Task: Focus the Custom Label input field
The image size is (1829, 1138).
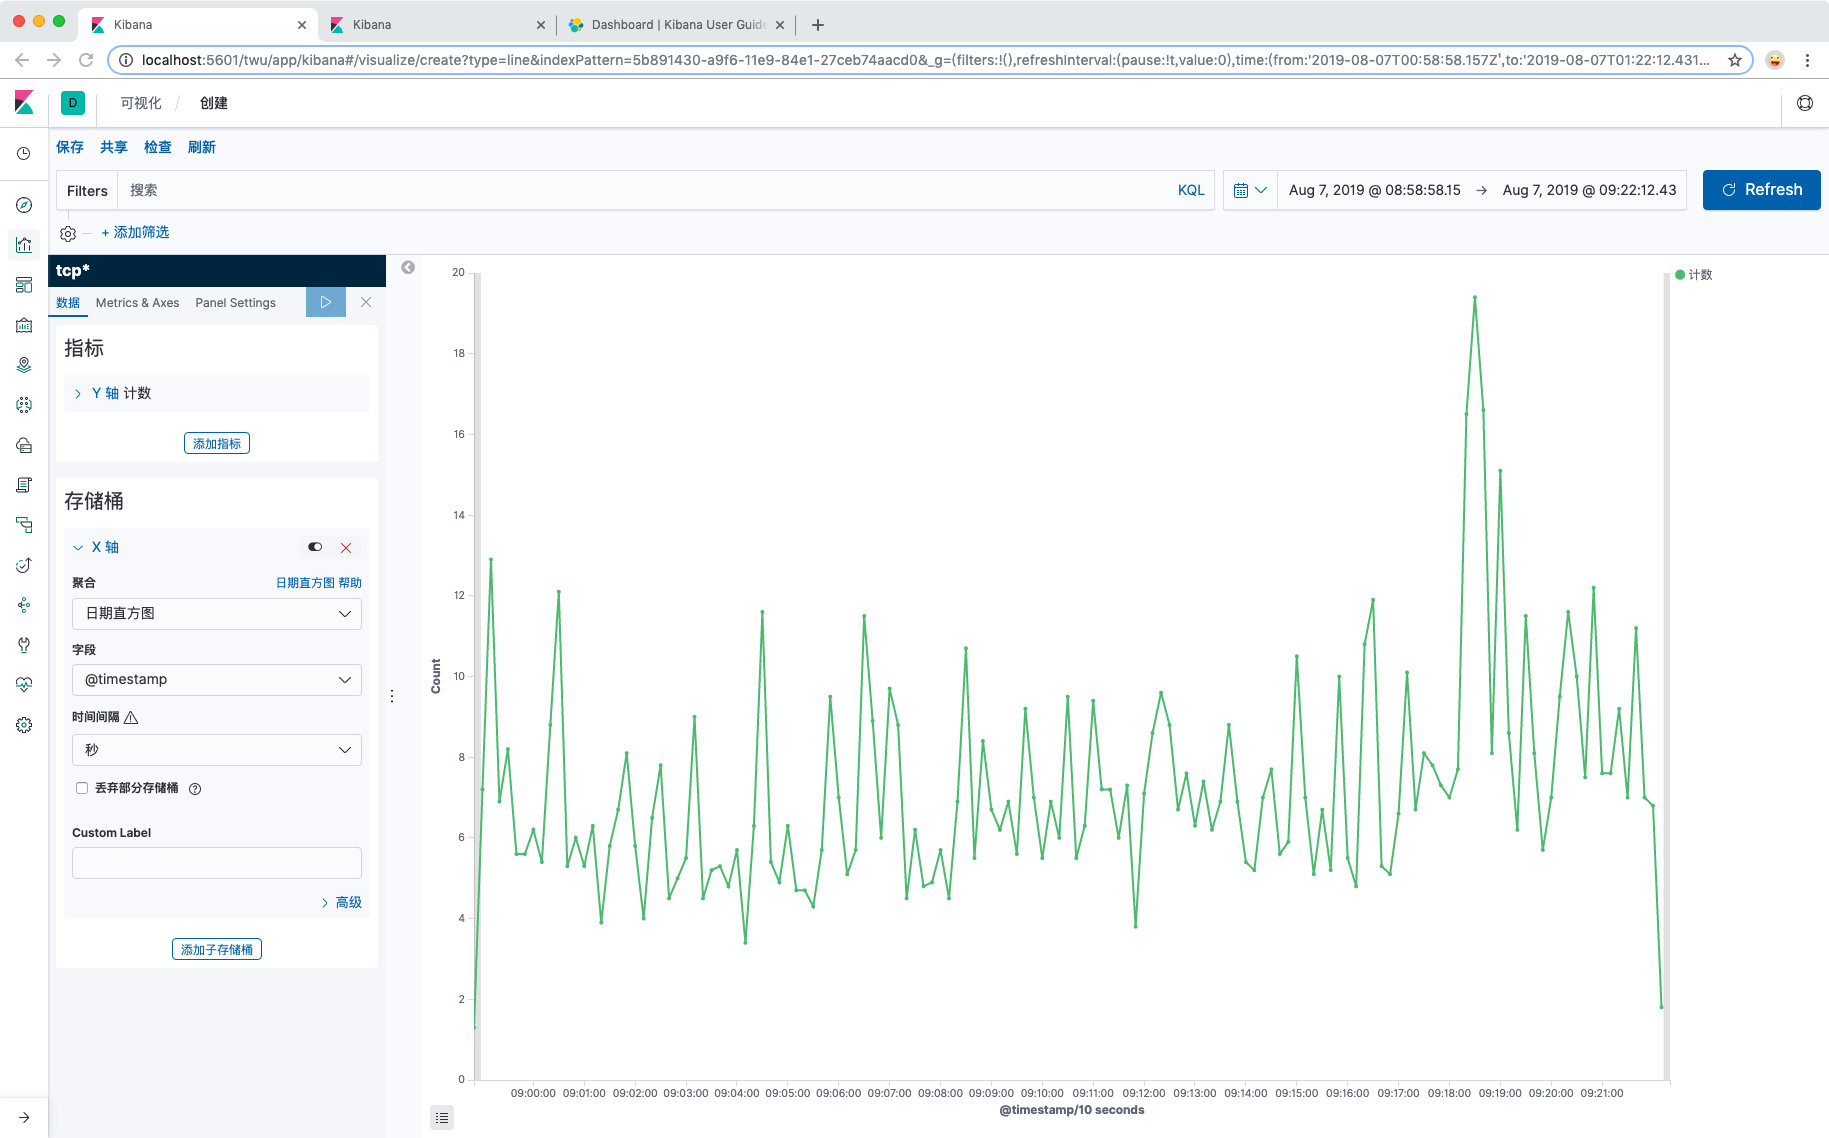Action: 217,863
